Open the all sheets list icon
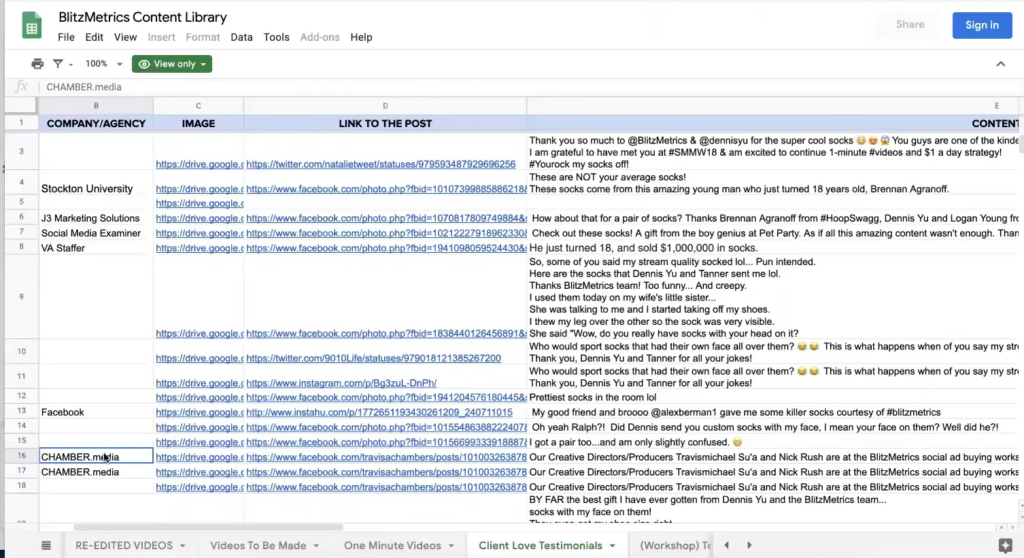This screenshot has height=558, width=1024. [46, 545]
